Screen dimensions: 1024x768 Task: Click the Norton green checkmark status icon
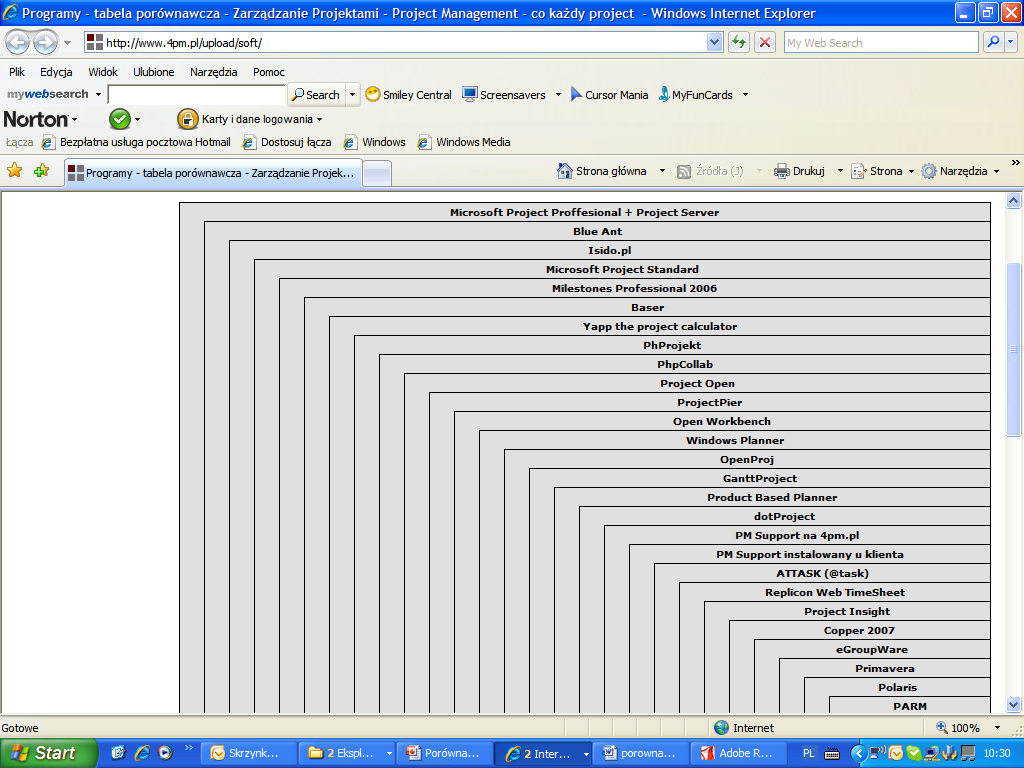120,119
